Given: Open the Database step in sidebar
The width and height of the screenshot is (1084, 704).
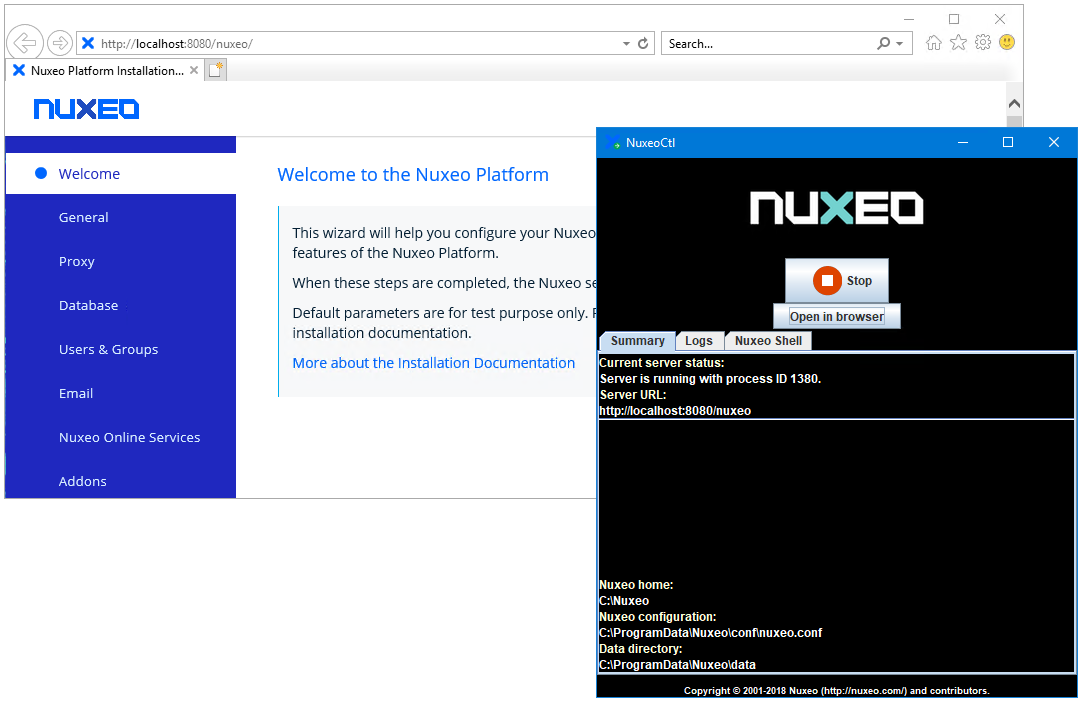Looking at the screenshot, I should (x=88, y=306).
